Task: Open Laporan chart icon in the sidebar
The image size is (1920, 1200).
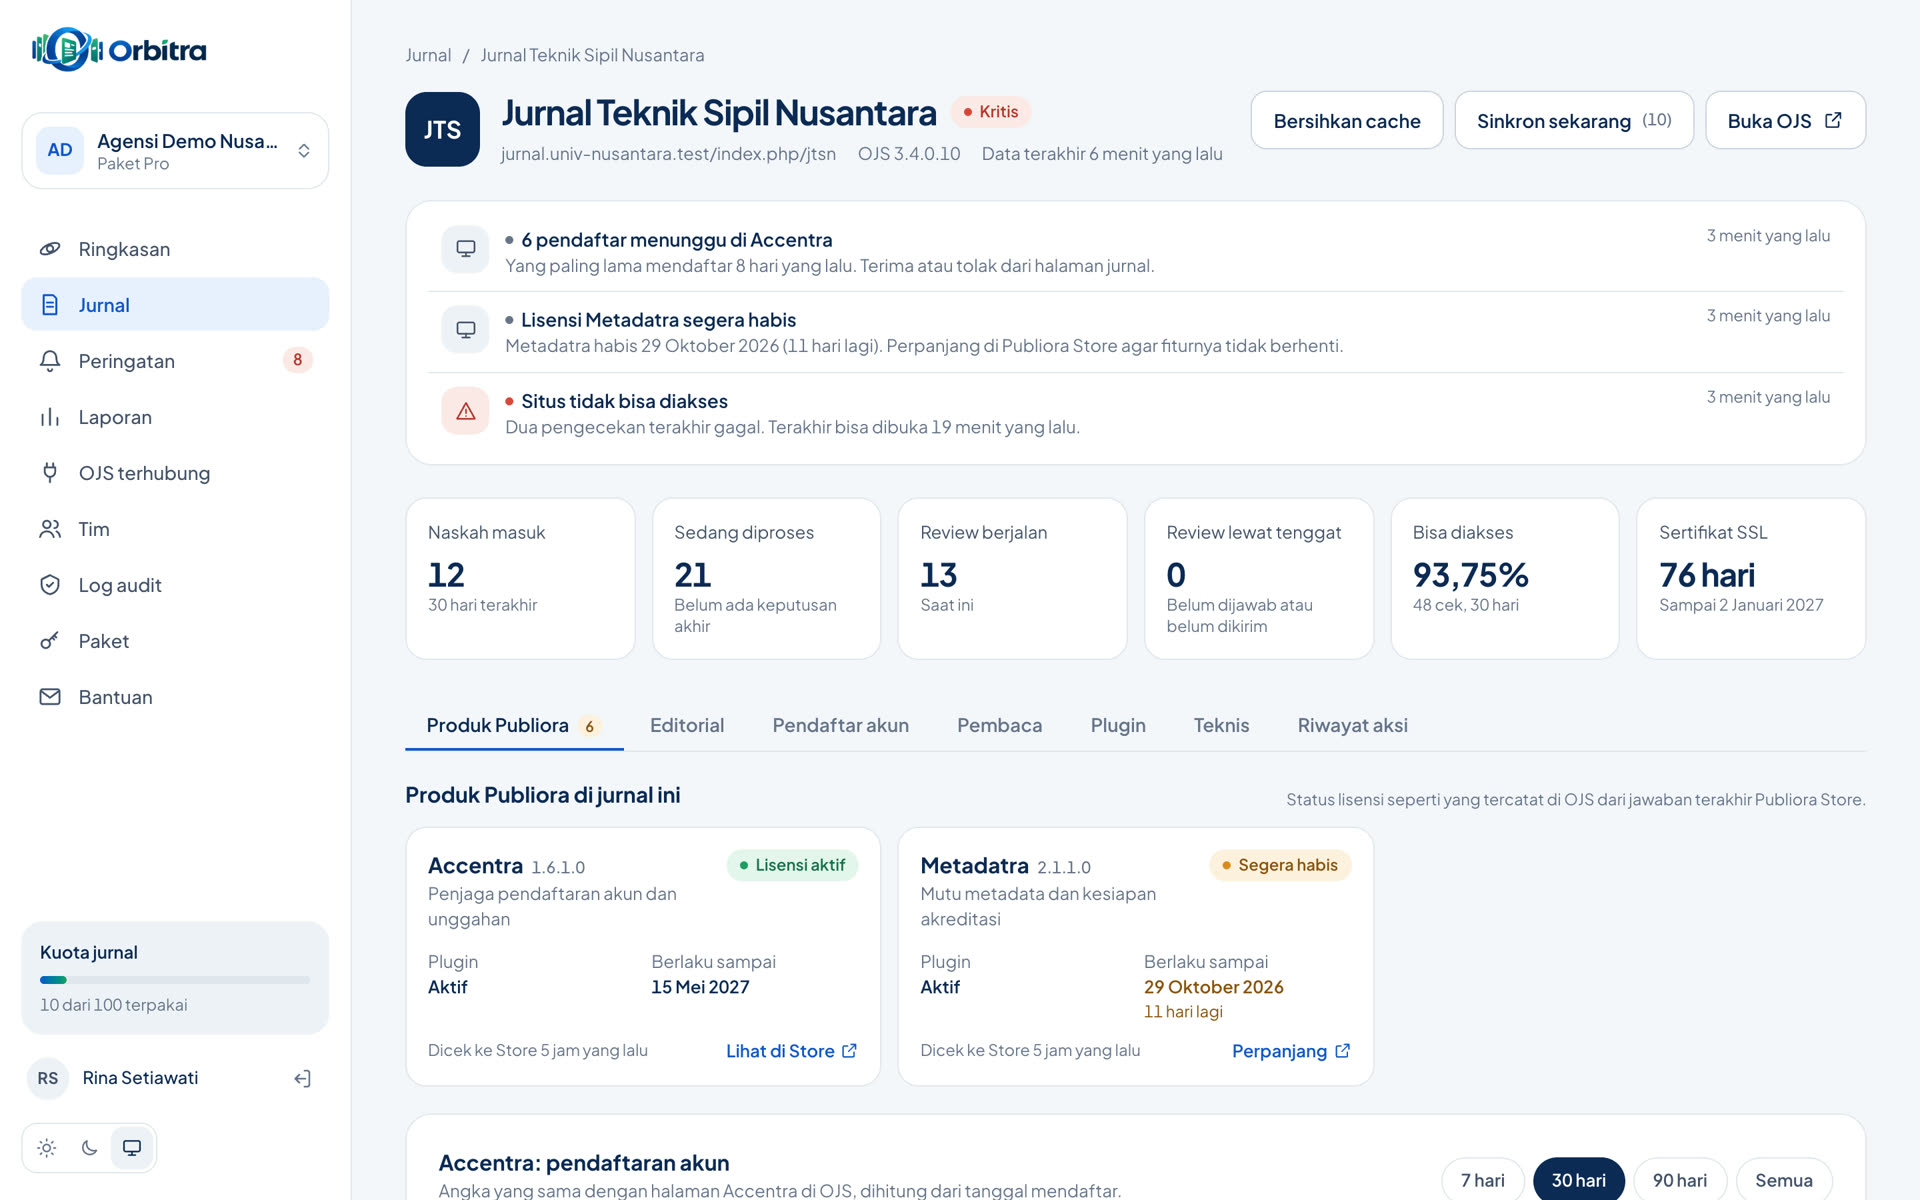Action: [x=50, y=417]
